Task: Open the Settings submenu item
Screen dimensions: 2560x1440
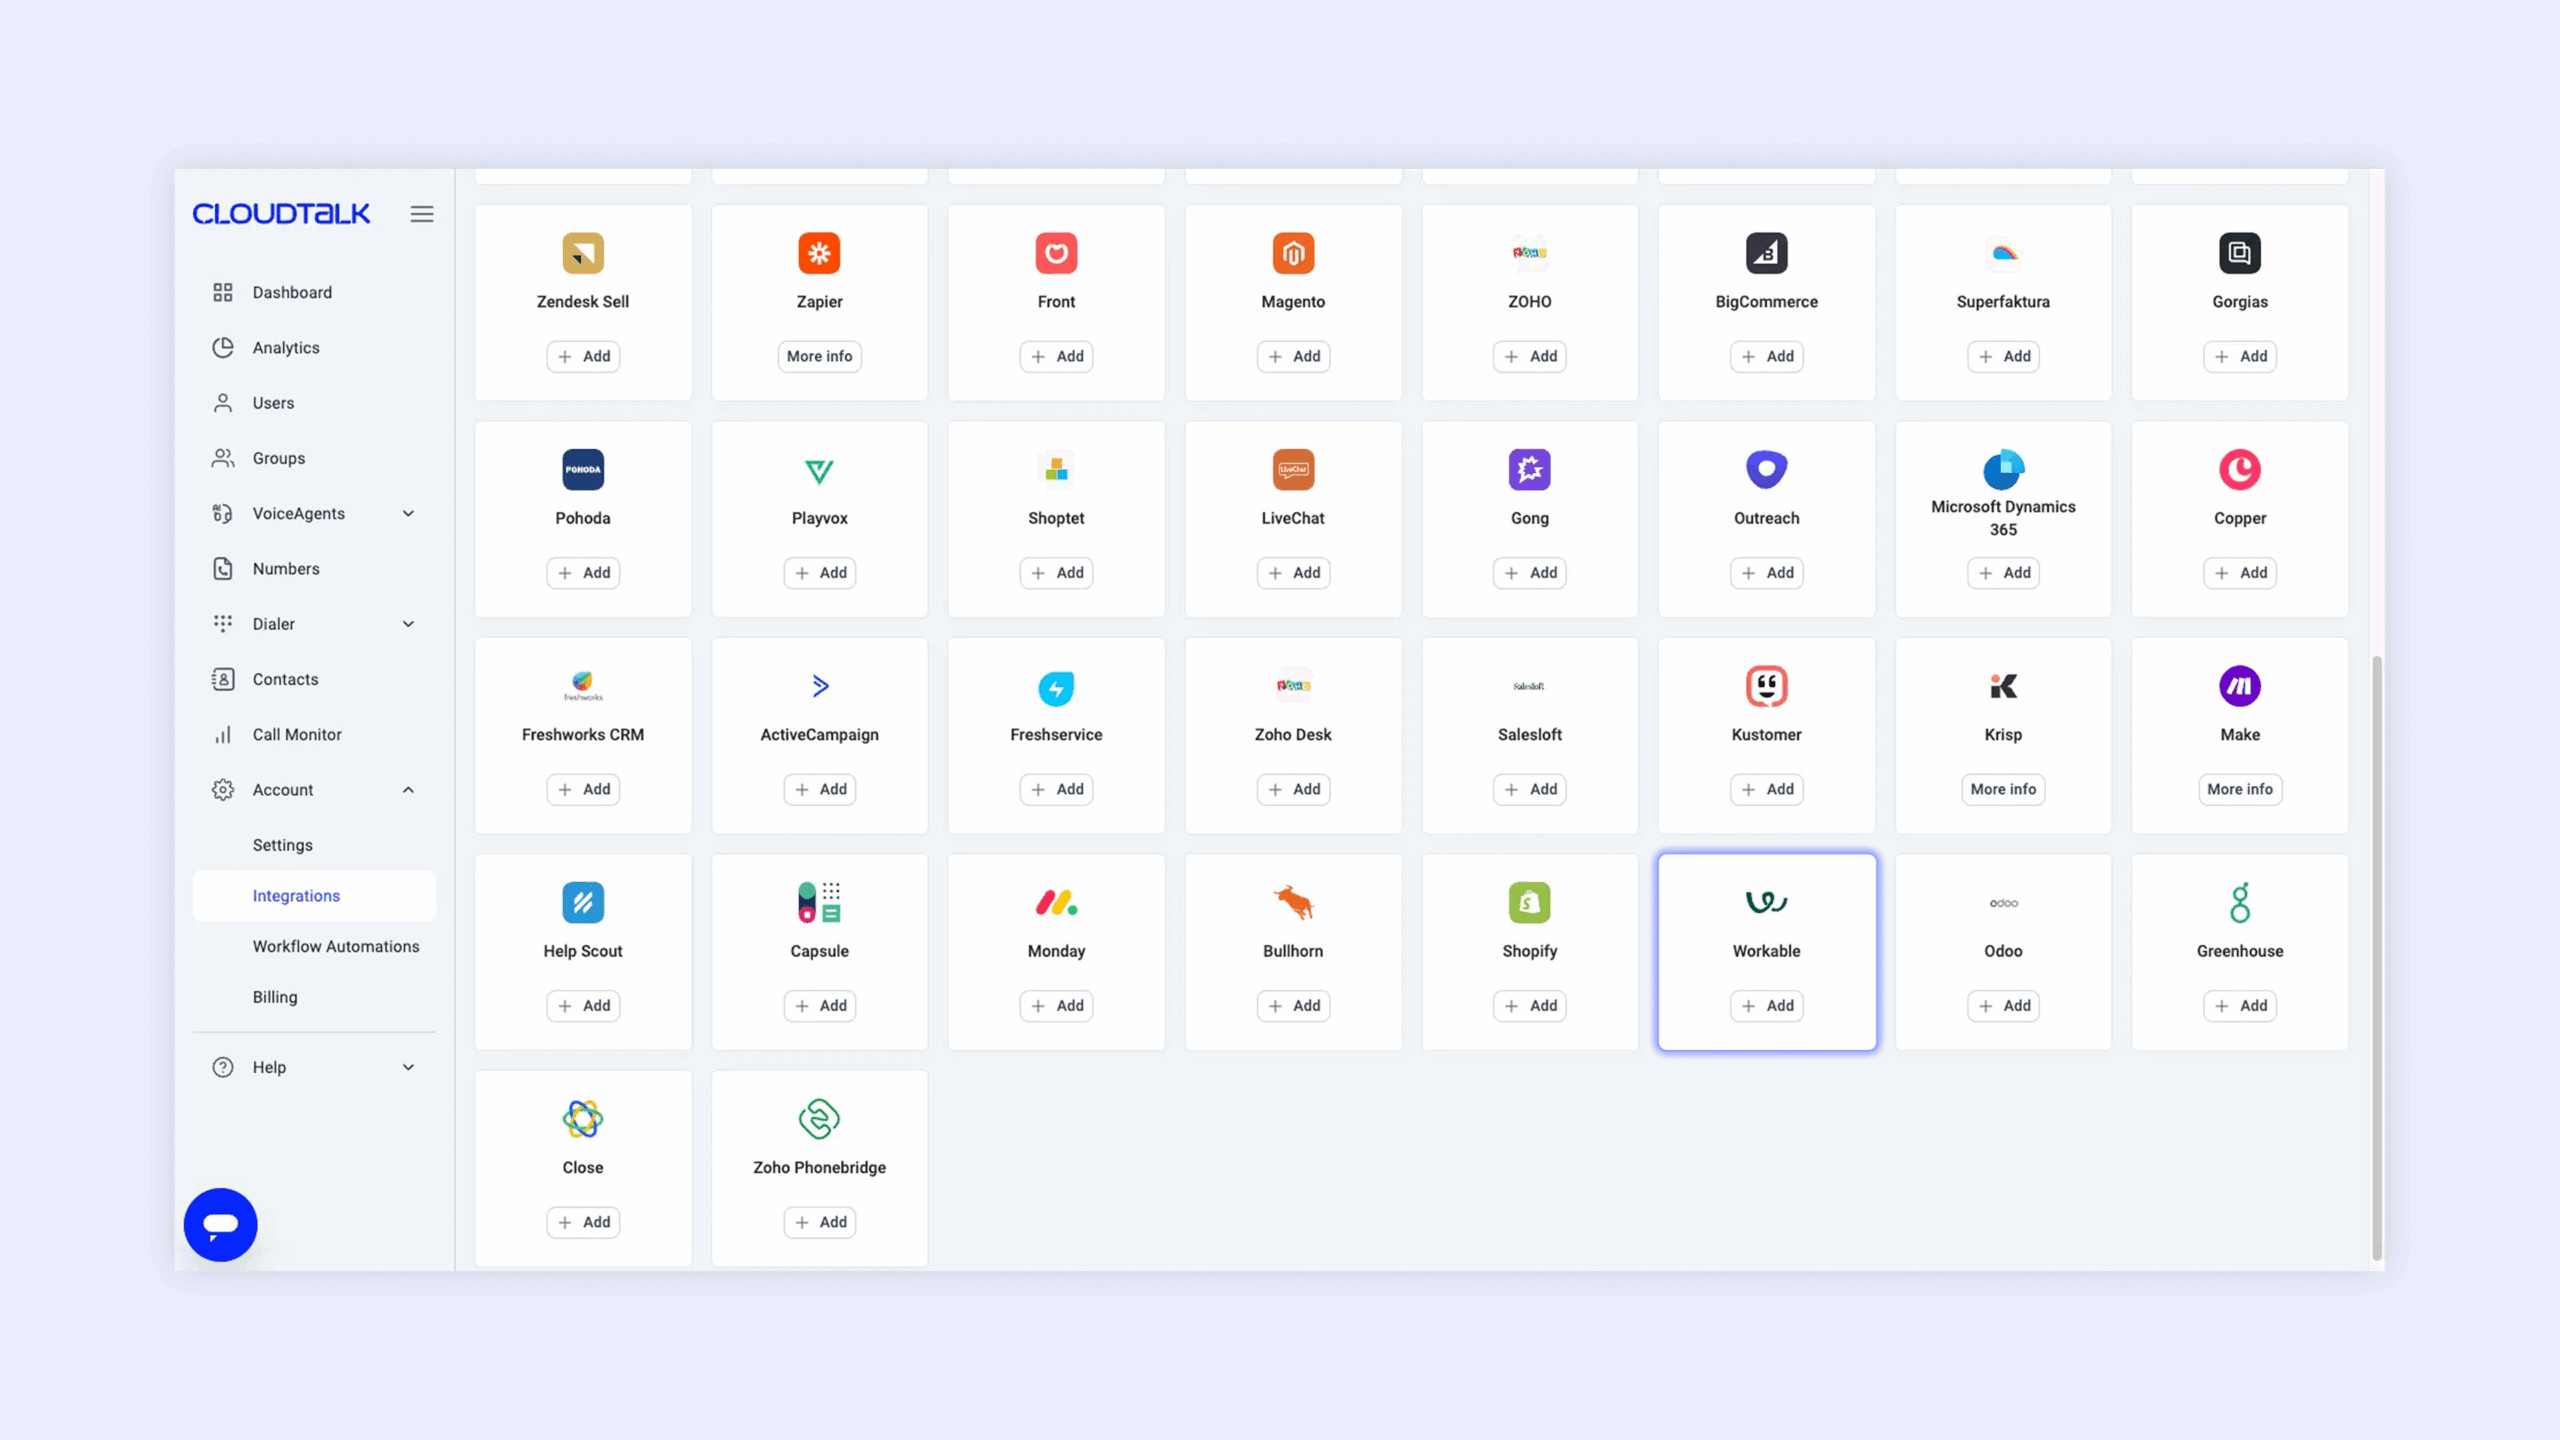Action: 282,845
